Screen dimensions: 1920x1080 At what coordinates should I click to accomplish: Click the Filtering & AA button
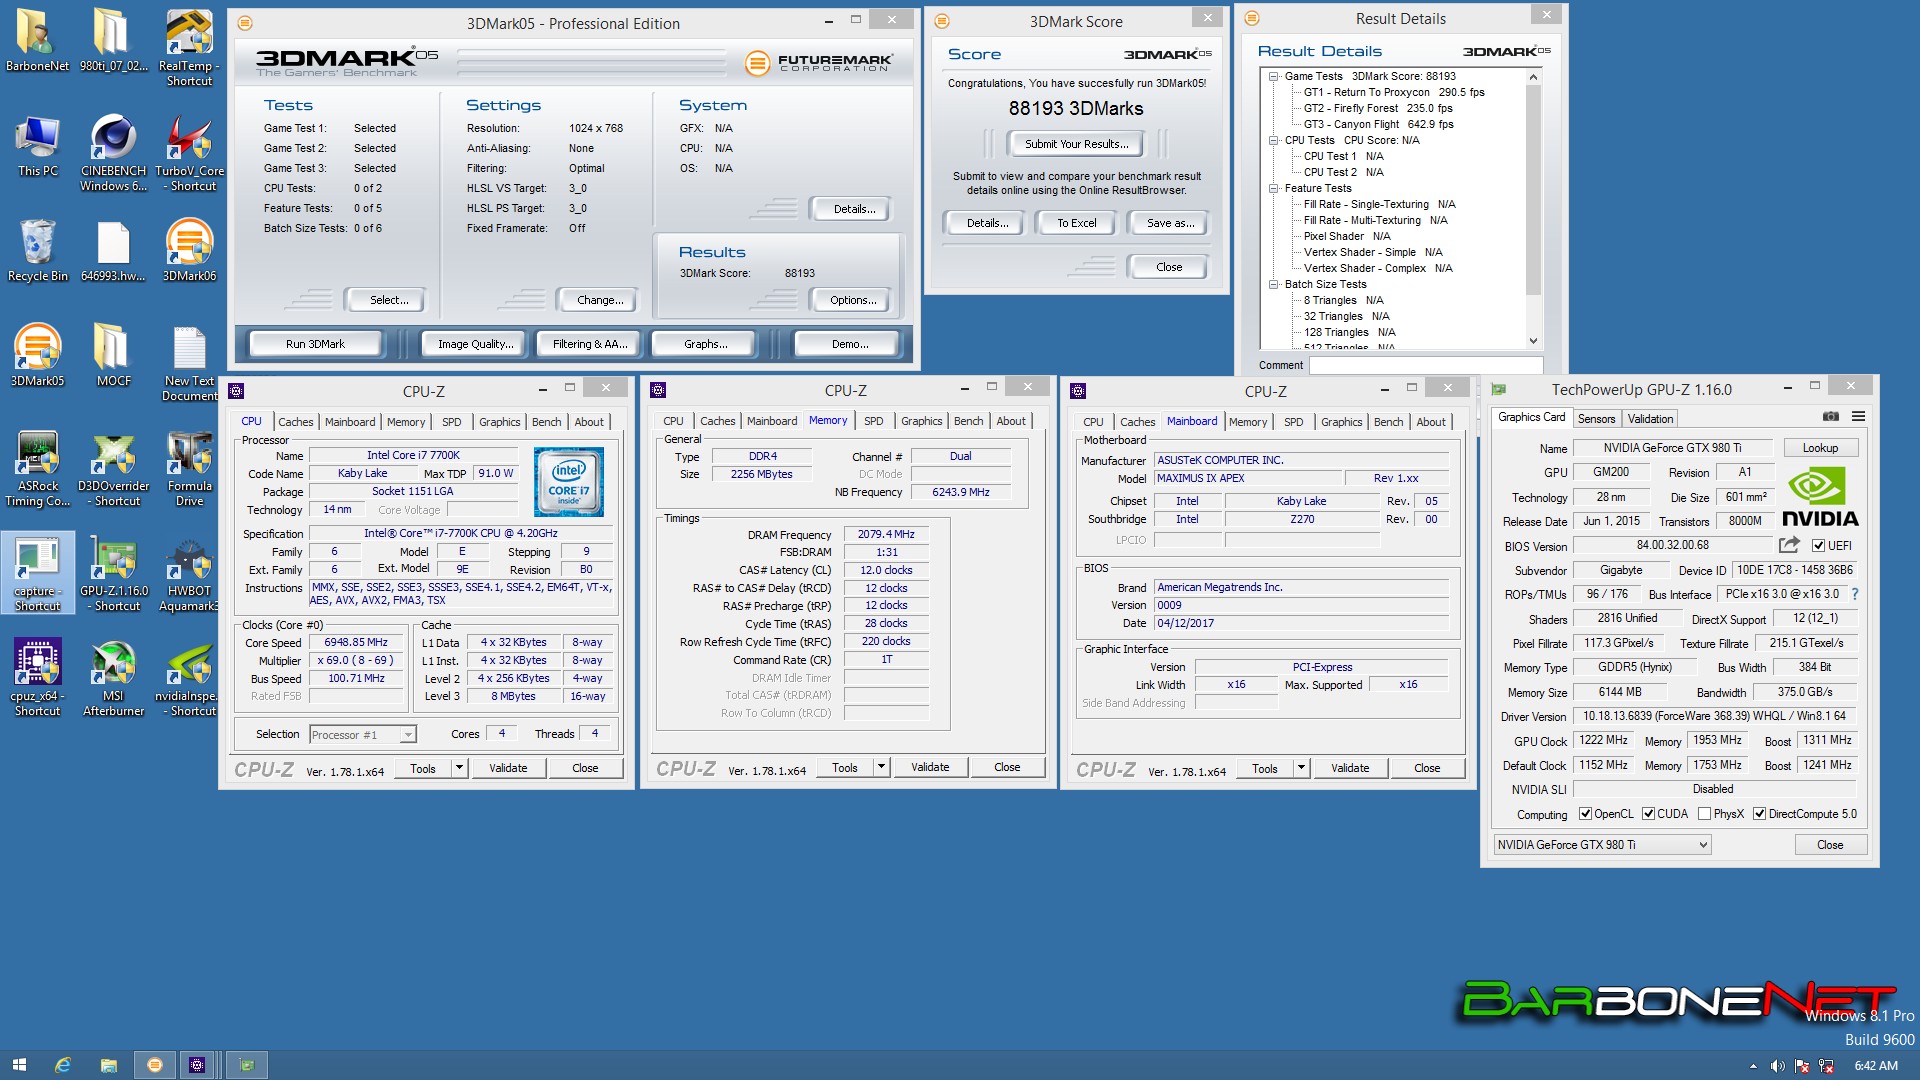(590, 344)
